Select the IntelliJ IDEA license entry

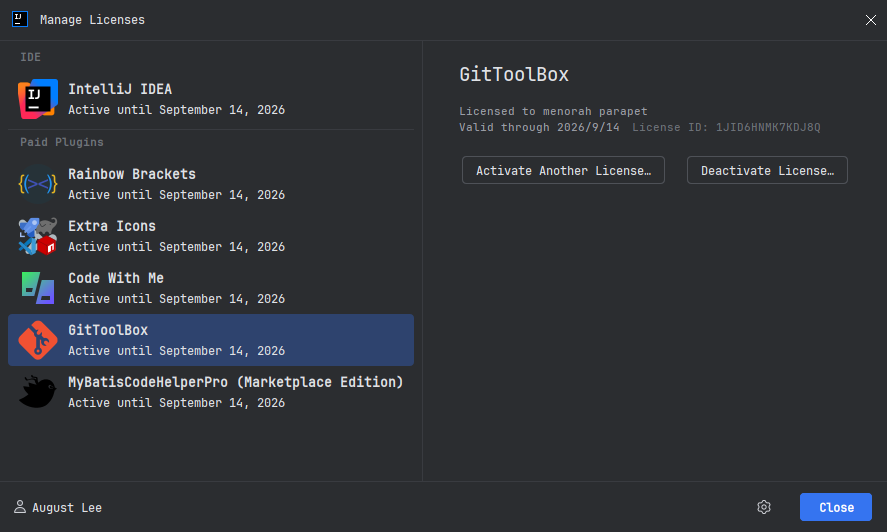[211, 99]
